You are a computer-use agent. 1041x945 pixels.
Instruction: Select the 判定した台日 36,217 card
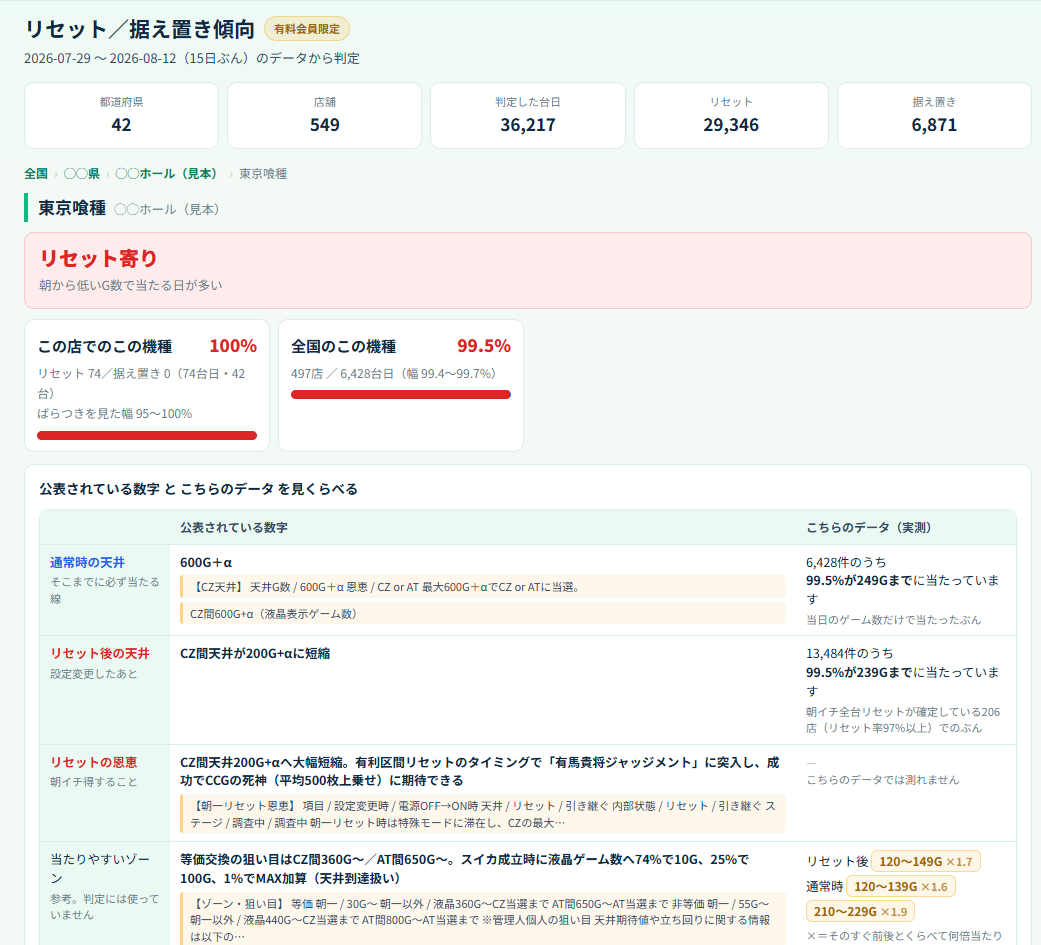coord(528,116)
